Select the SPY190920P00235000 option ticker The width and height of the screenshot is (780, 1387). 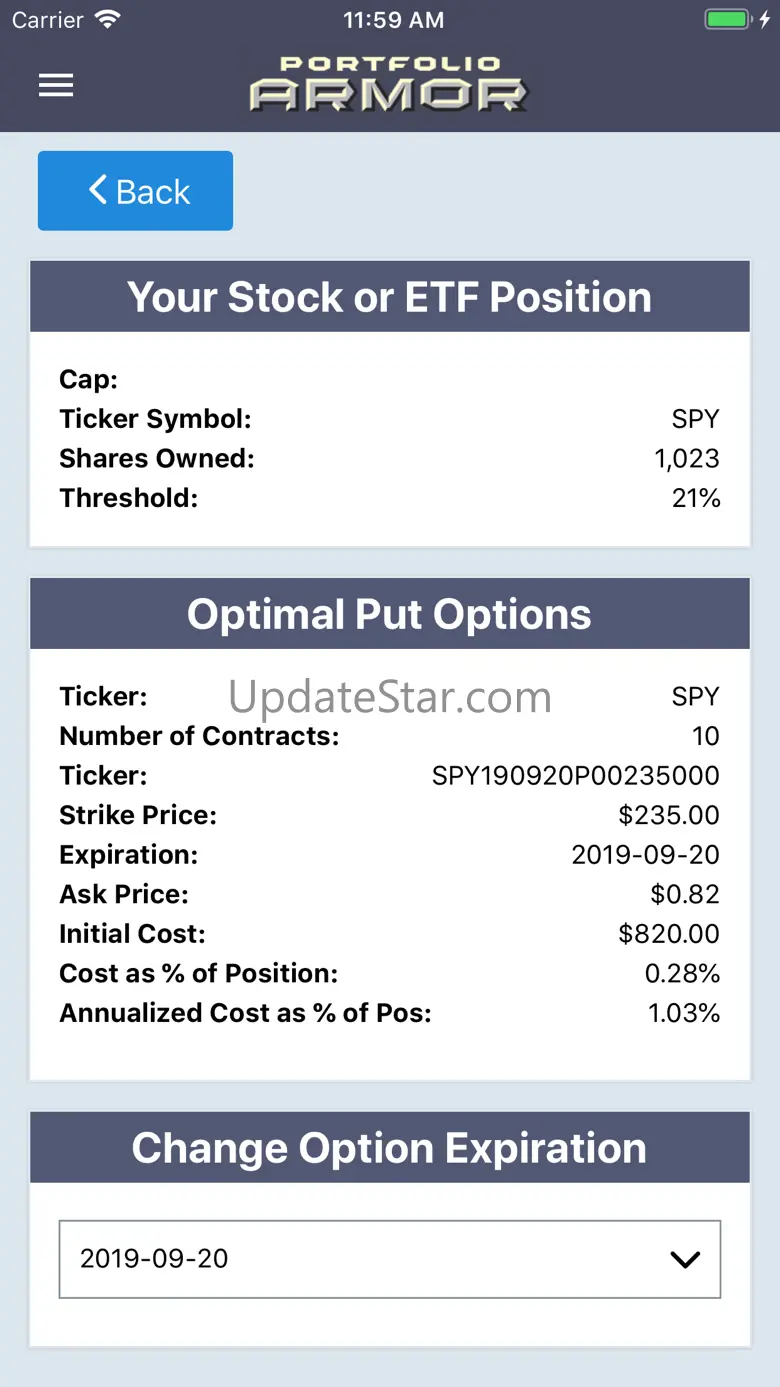tap(576, 776)
